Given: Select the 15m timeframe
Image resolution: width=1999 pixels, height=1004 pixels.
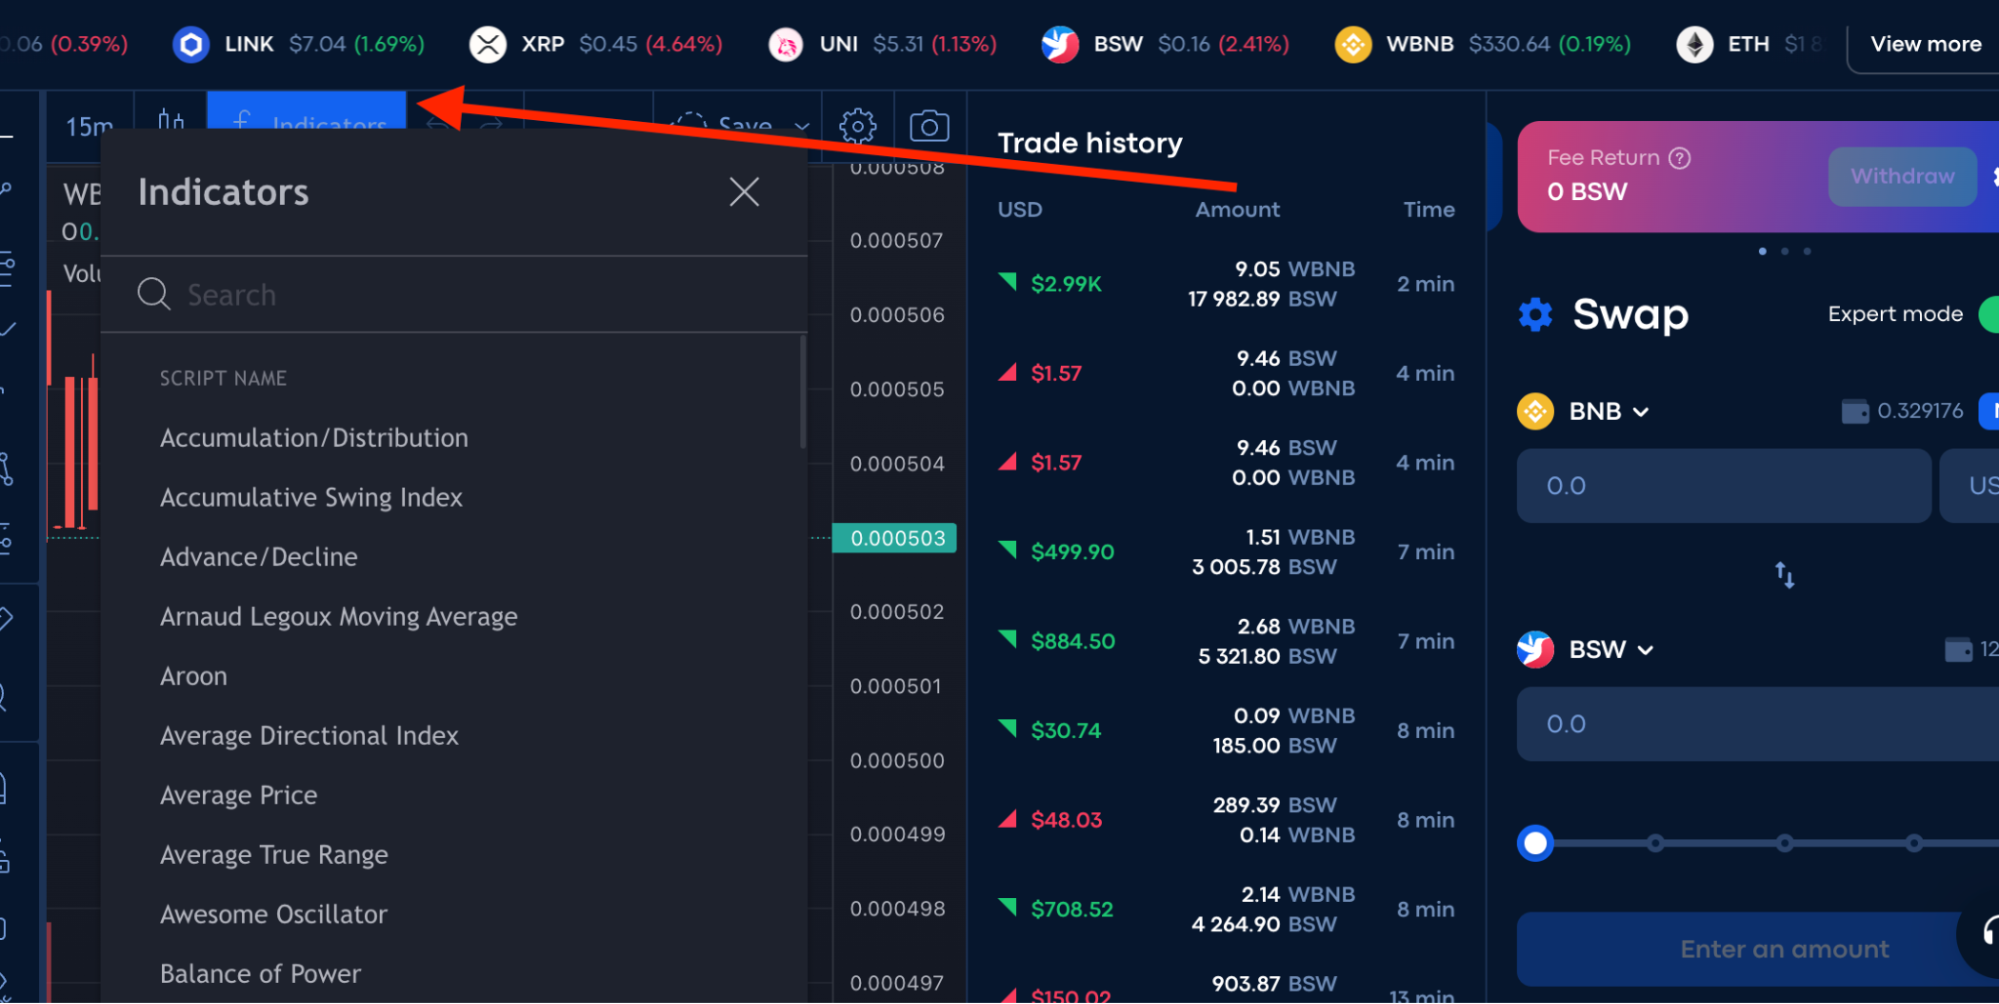Looking at the screenshot, I should tap(89, 127).
